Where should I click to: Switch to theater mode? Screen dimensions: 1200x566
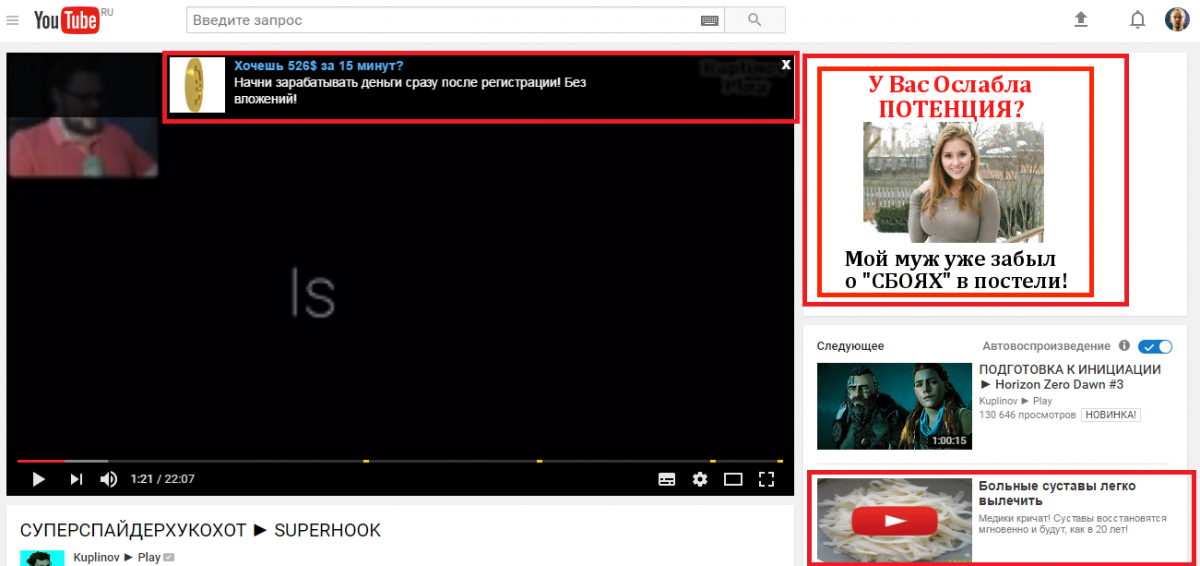[733, 479]
